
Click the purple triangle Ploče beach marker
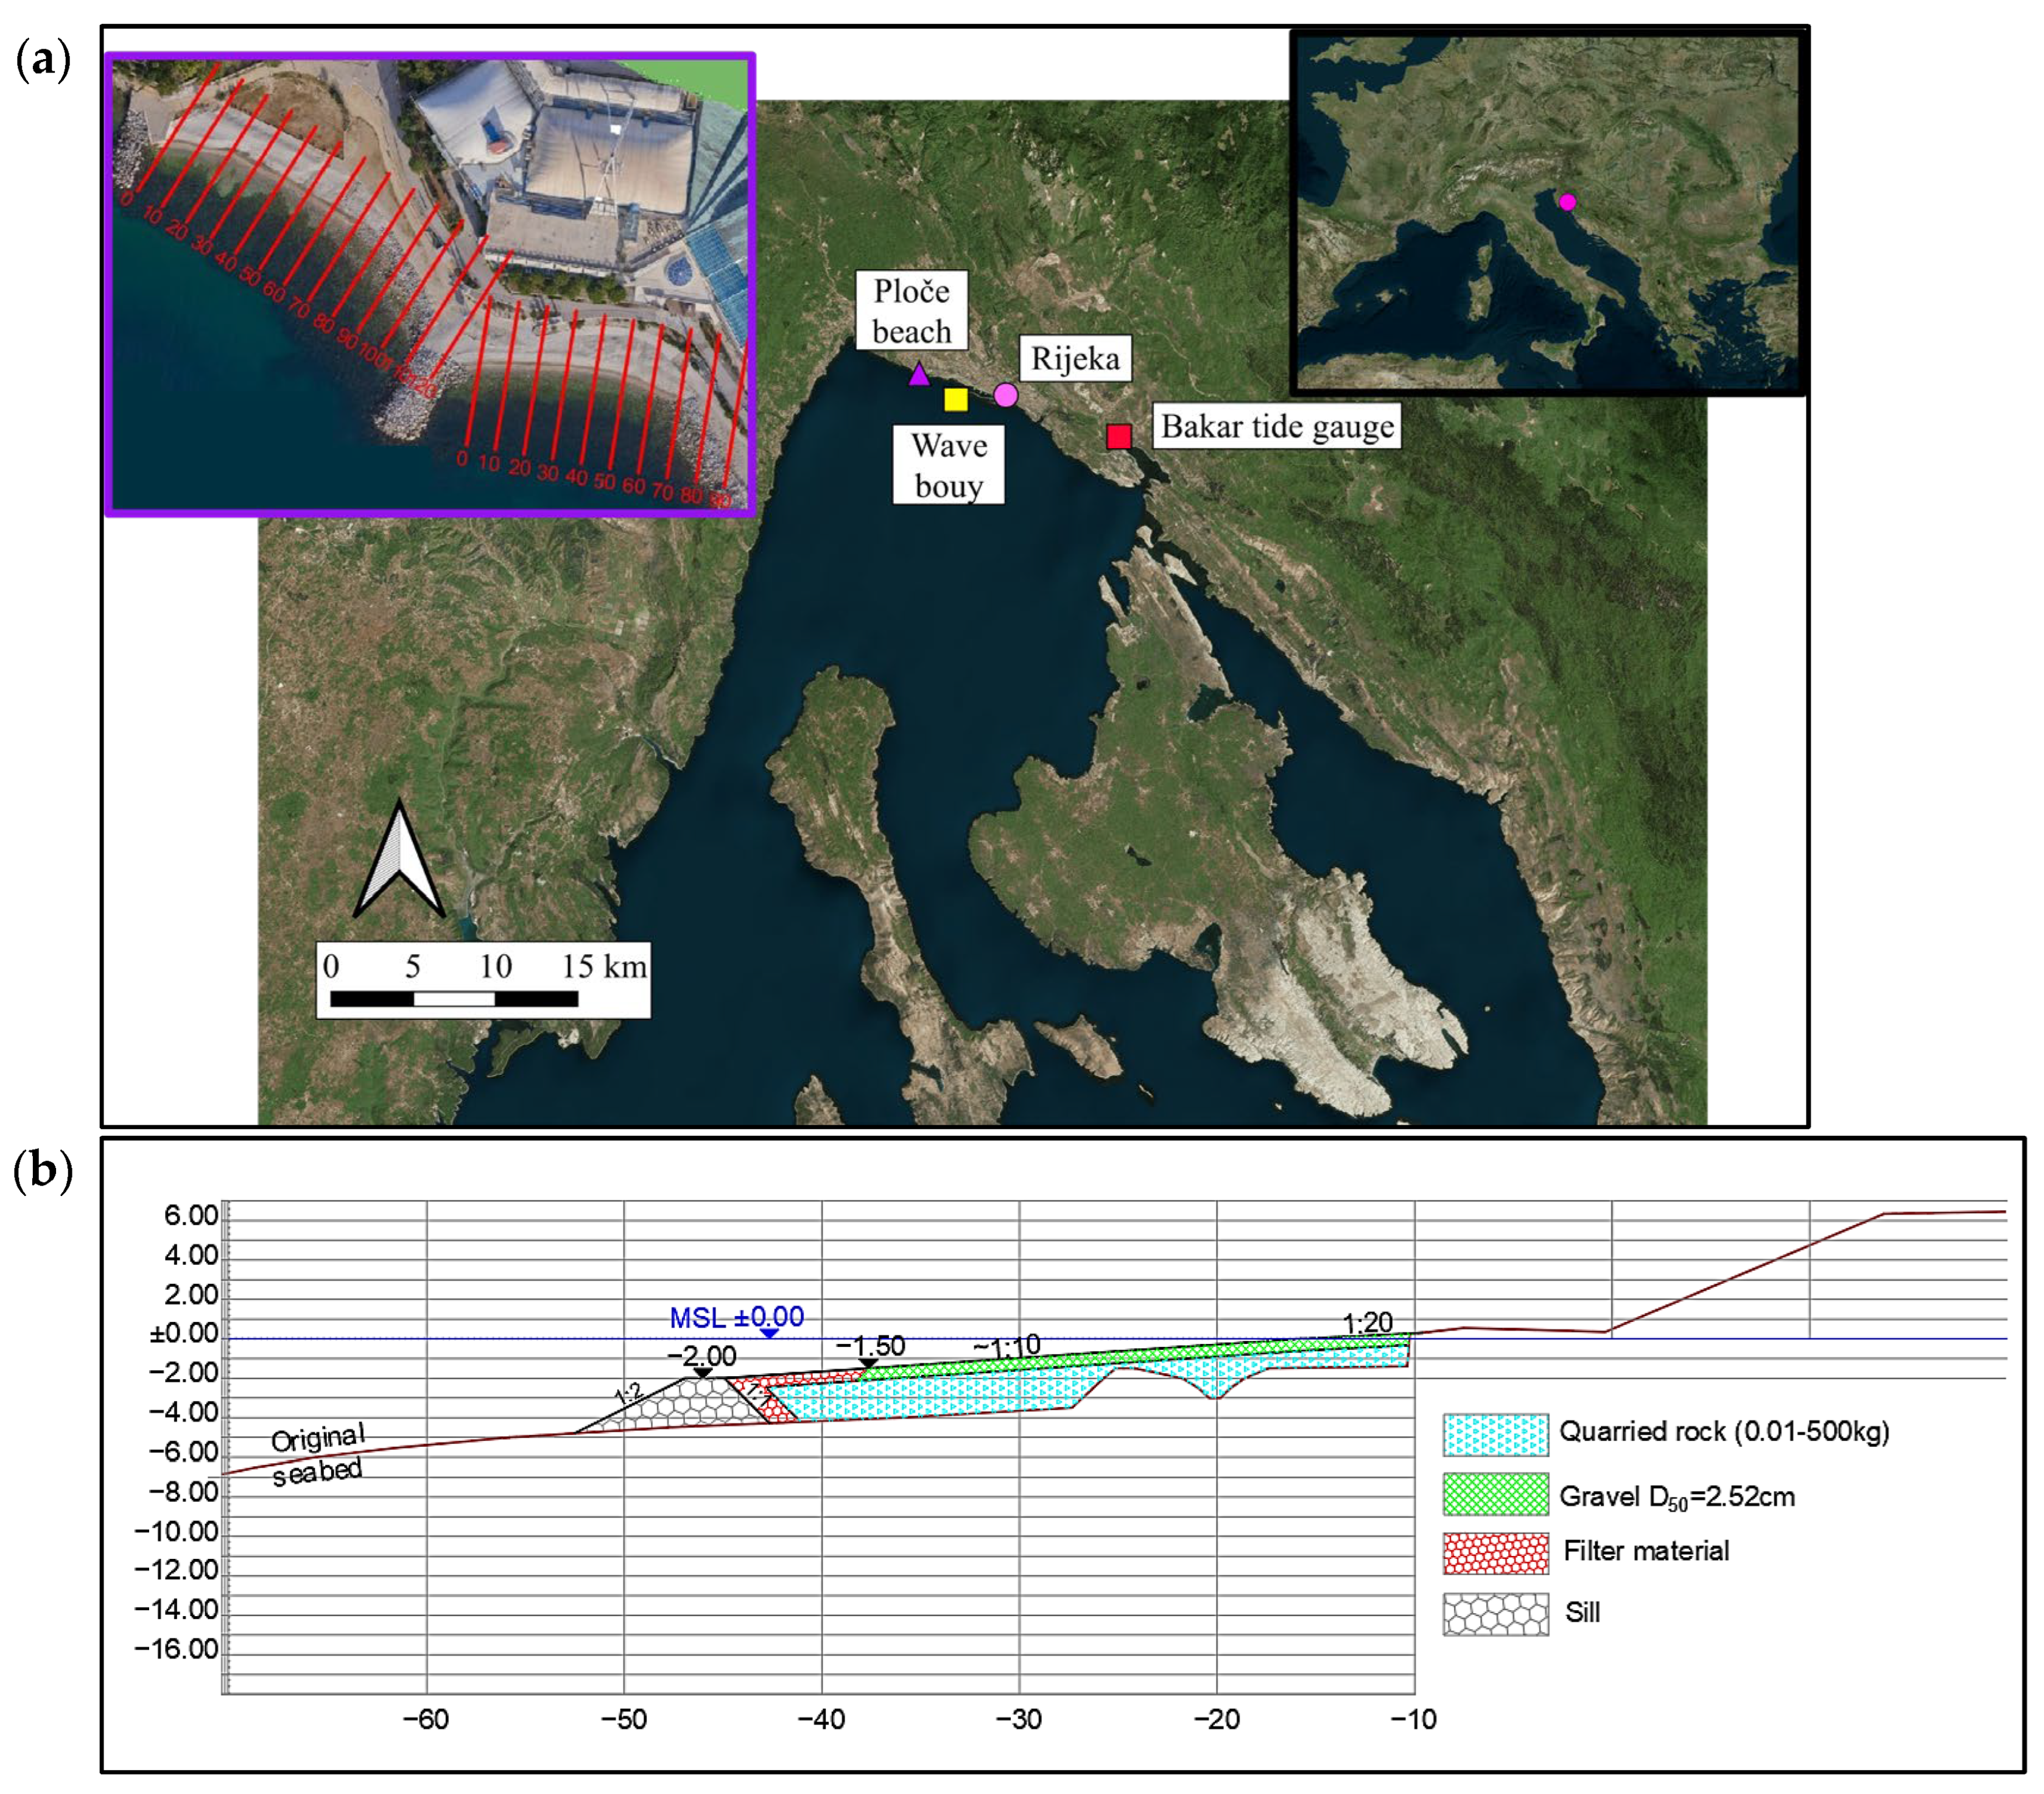pos(919,376)
